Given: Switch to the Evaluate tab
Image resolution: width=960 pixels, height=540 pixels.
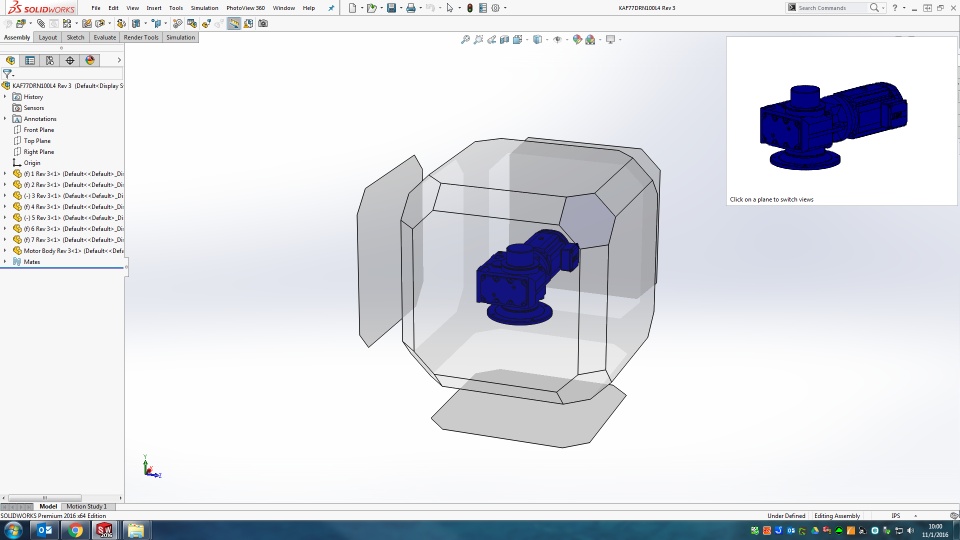Looking at the screenshot, I should (x=105, y=37).
